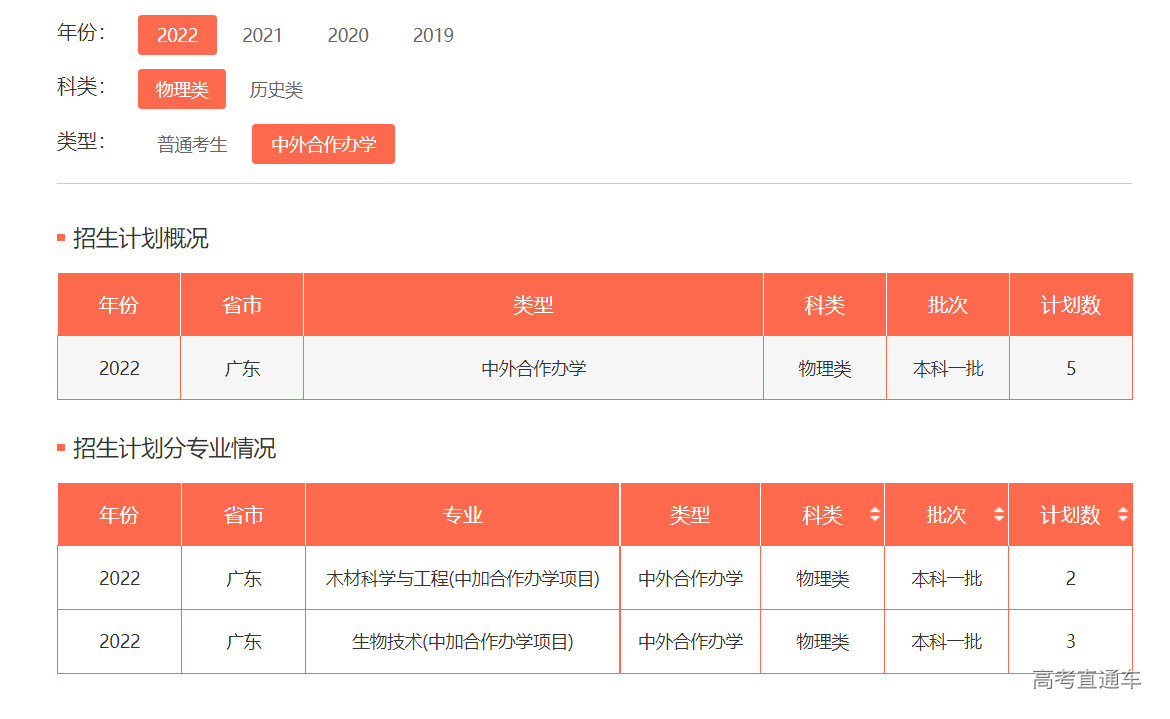Switch subject to 历史类
Viewport: 1170px width, 719px height.
point(276,90)
